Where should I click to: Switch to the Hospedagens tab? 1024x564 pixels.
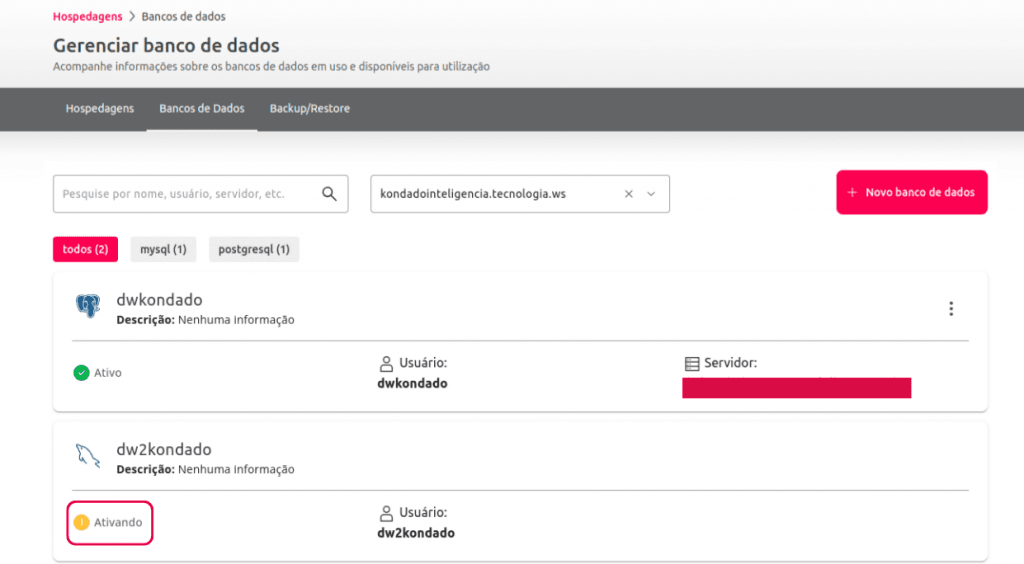click(x=99, y=108)
